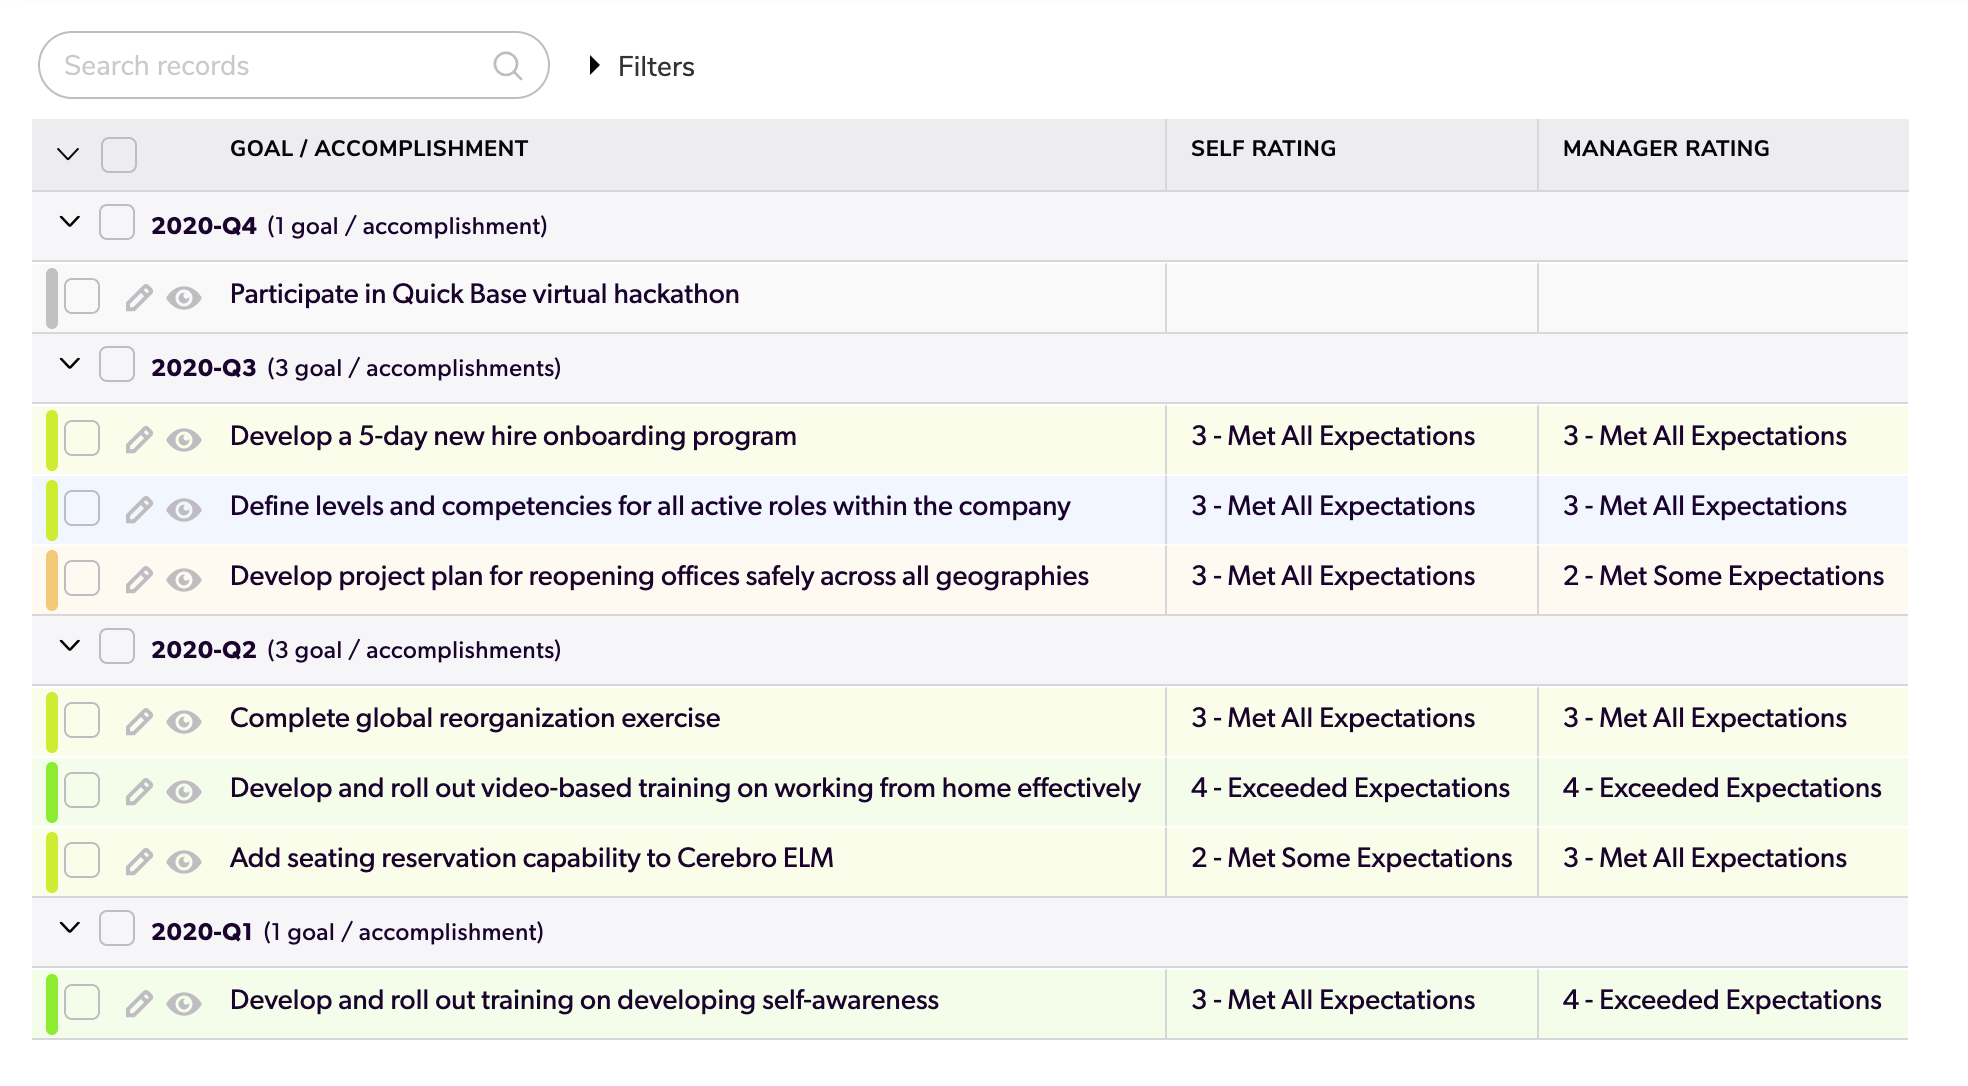
Task: Collapse the 2020-Q2 group chevron
Action: click(69, 646)
